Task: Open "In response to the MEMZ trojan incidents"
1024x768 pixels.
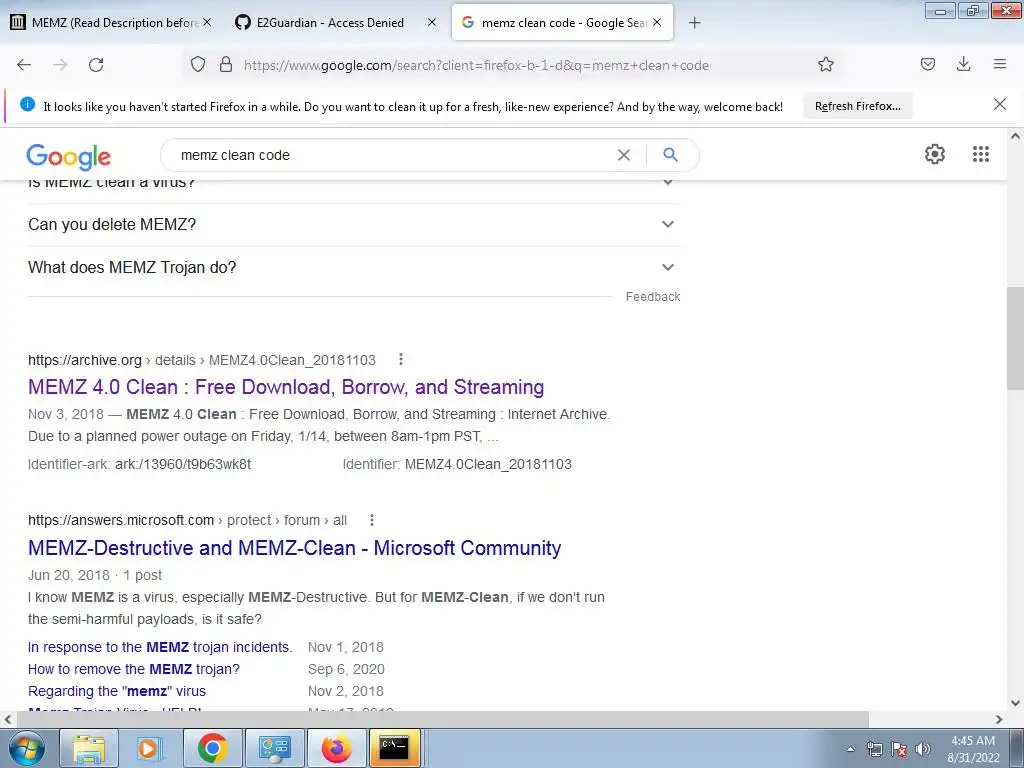Action: pos(160,647)
